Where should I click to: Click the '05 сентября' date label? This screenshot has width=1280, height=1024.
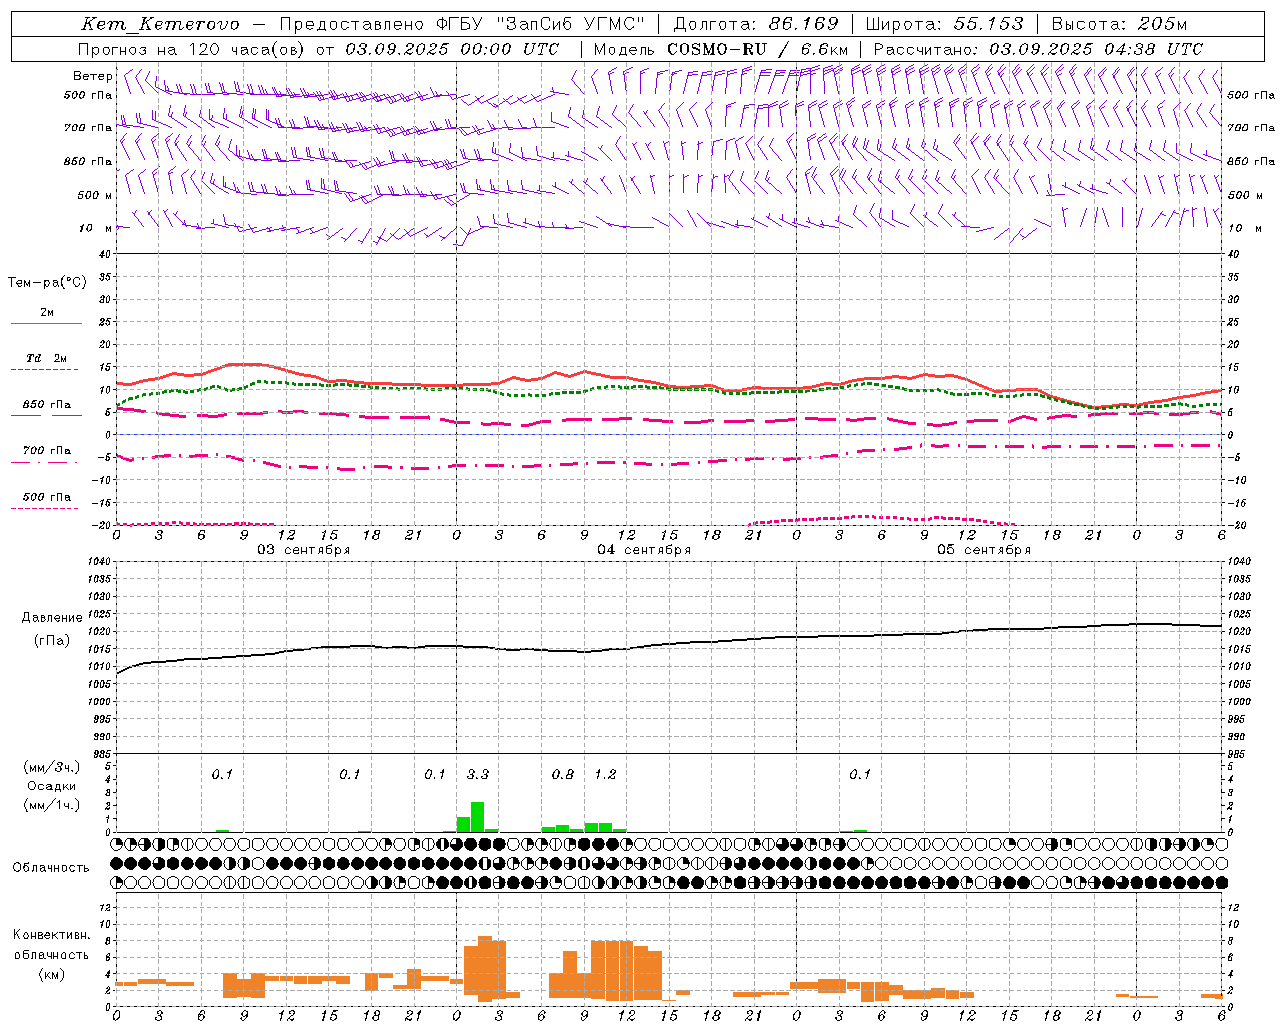click(984, 550)
